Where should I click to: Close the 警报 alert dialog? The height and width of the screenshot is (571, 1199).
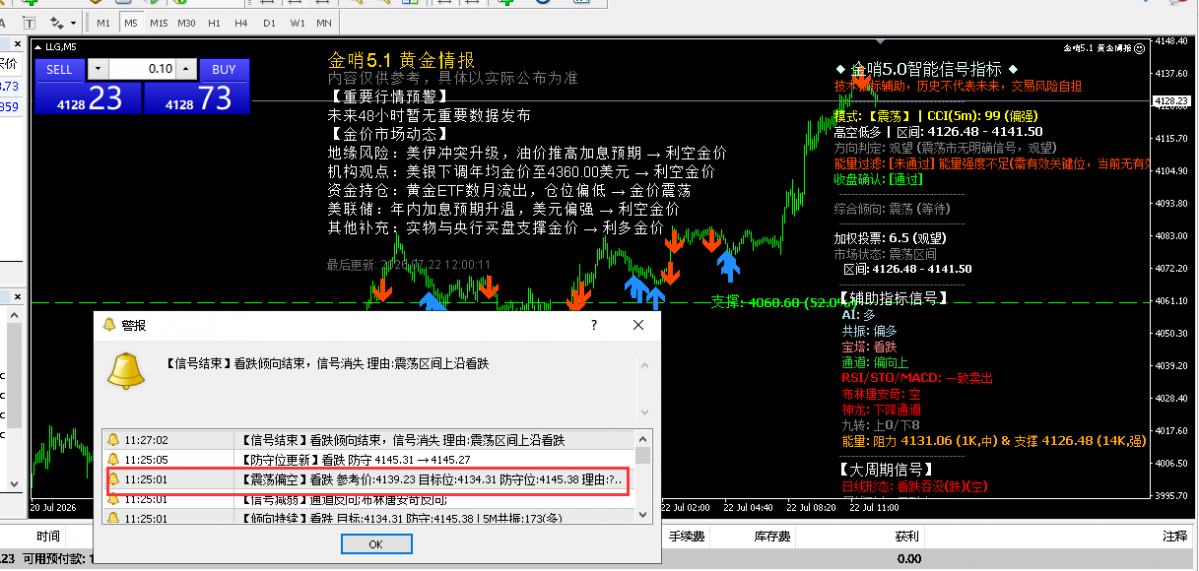pyautogui.click(x=638, y=325)
